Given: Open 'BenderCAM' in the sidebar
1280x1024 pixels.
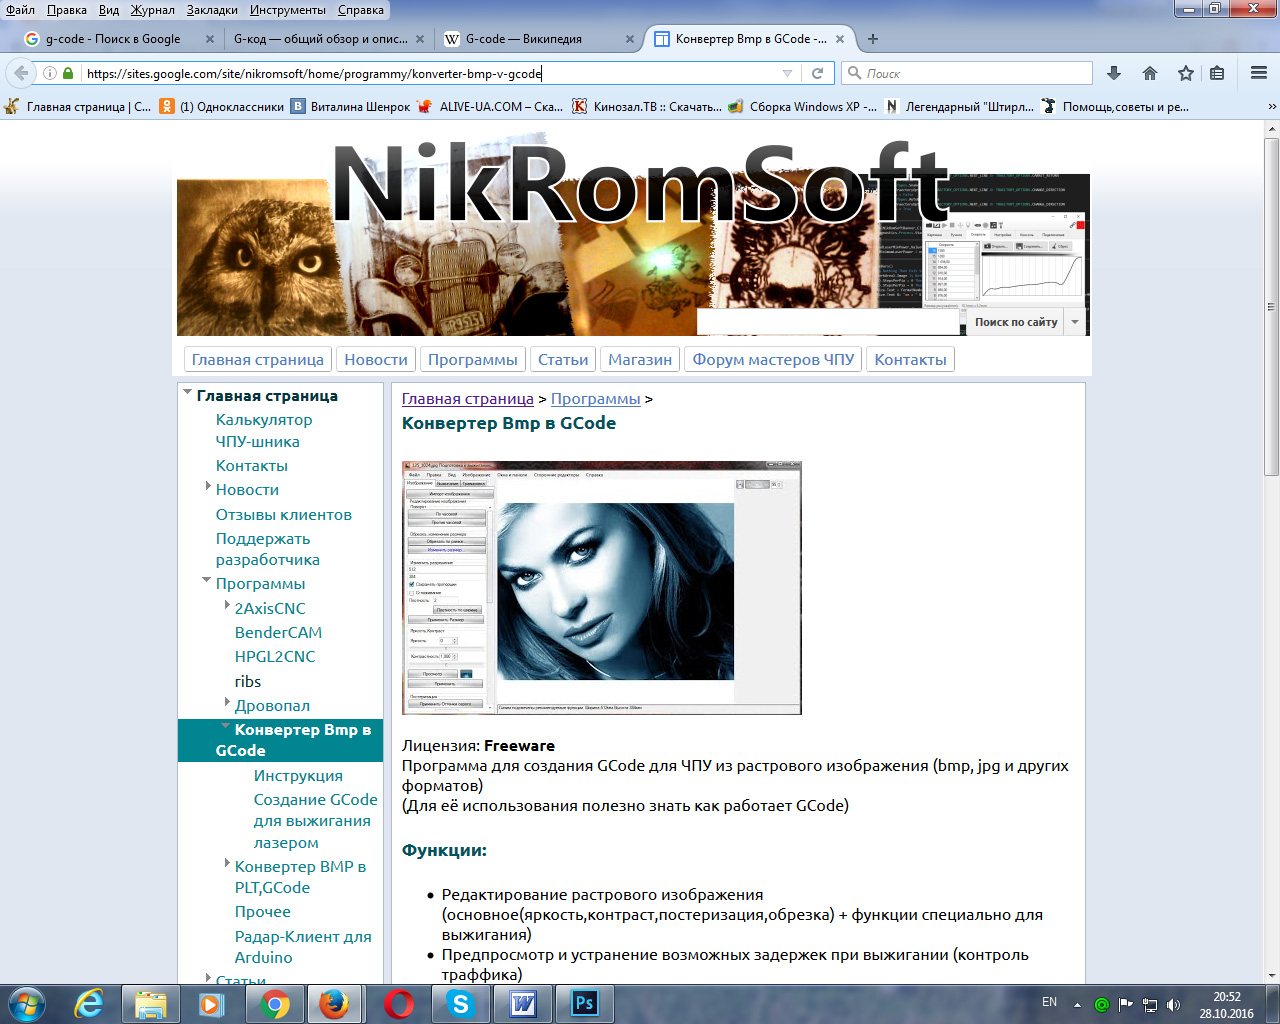Looking at the screenshot, I should (278, 632).
